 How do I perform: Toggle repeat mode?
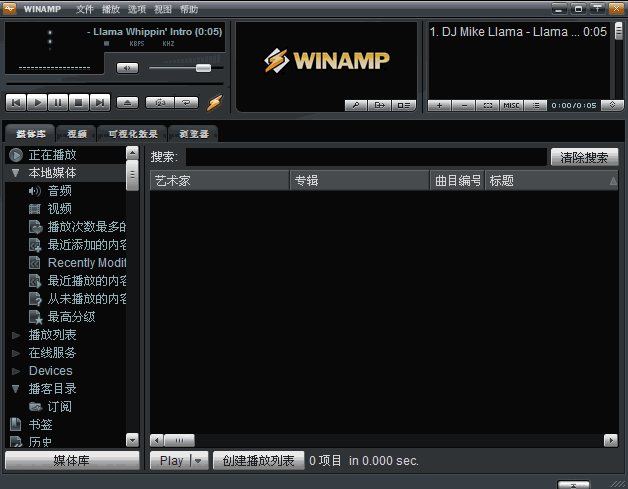pyautogui.click(x=186, y=103)
